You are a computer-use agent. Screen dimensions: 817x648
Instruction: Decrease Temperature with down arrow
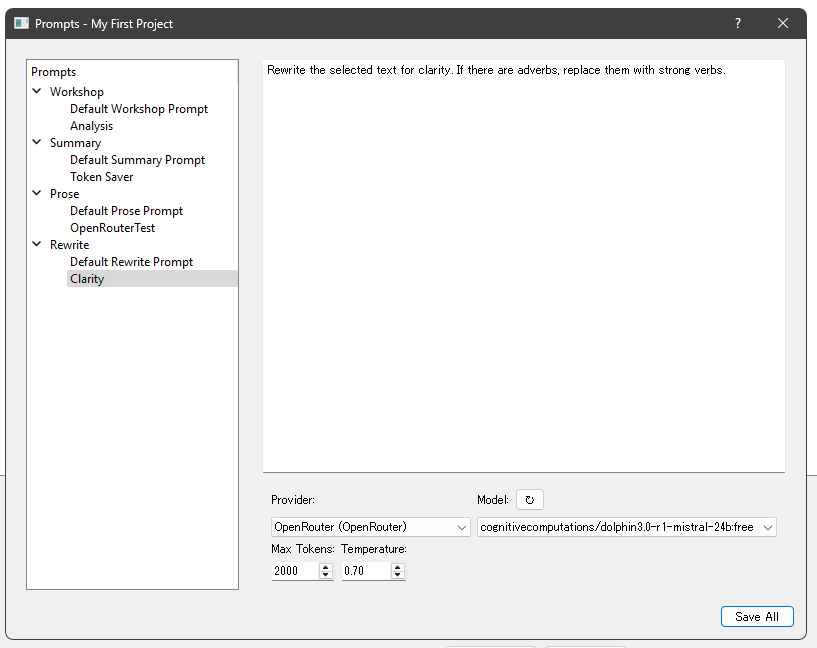pyautogui.click(x=398, y=575)
